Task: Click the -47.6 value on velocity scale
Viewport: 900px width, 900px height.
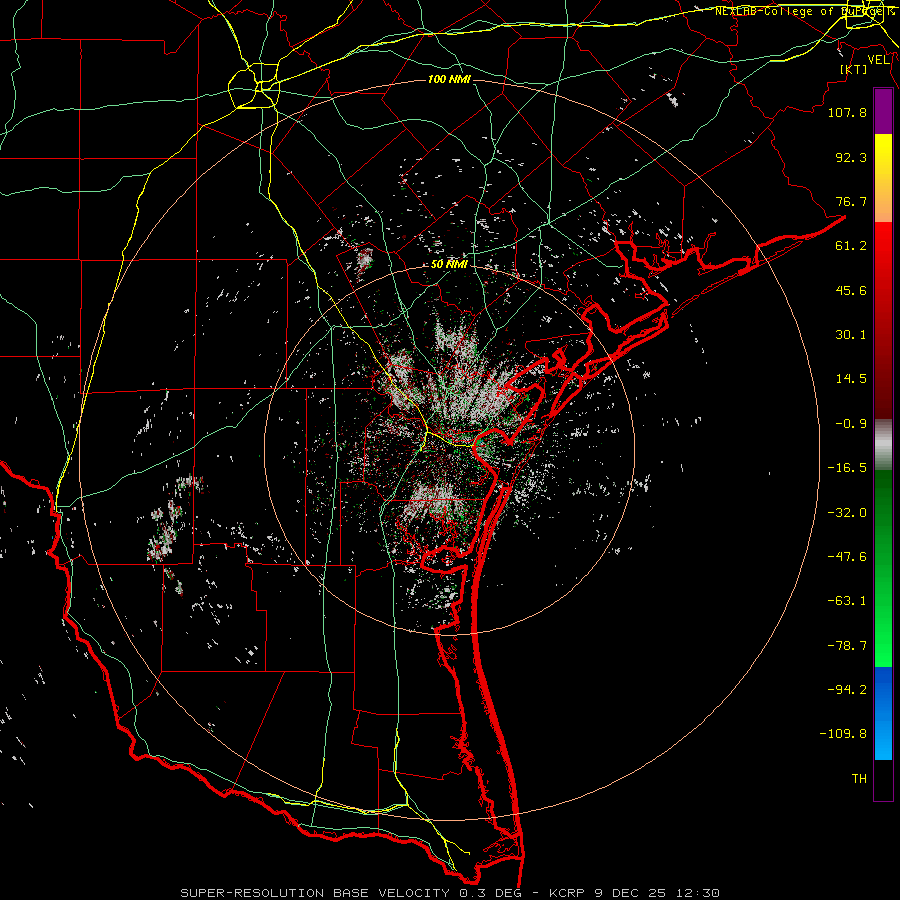Action: 847,557
